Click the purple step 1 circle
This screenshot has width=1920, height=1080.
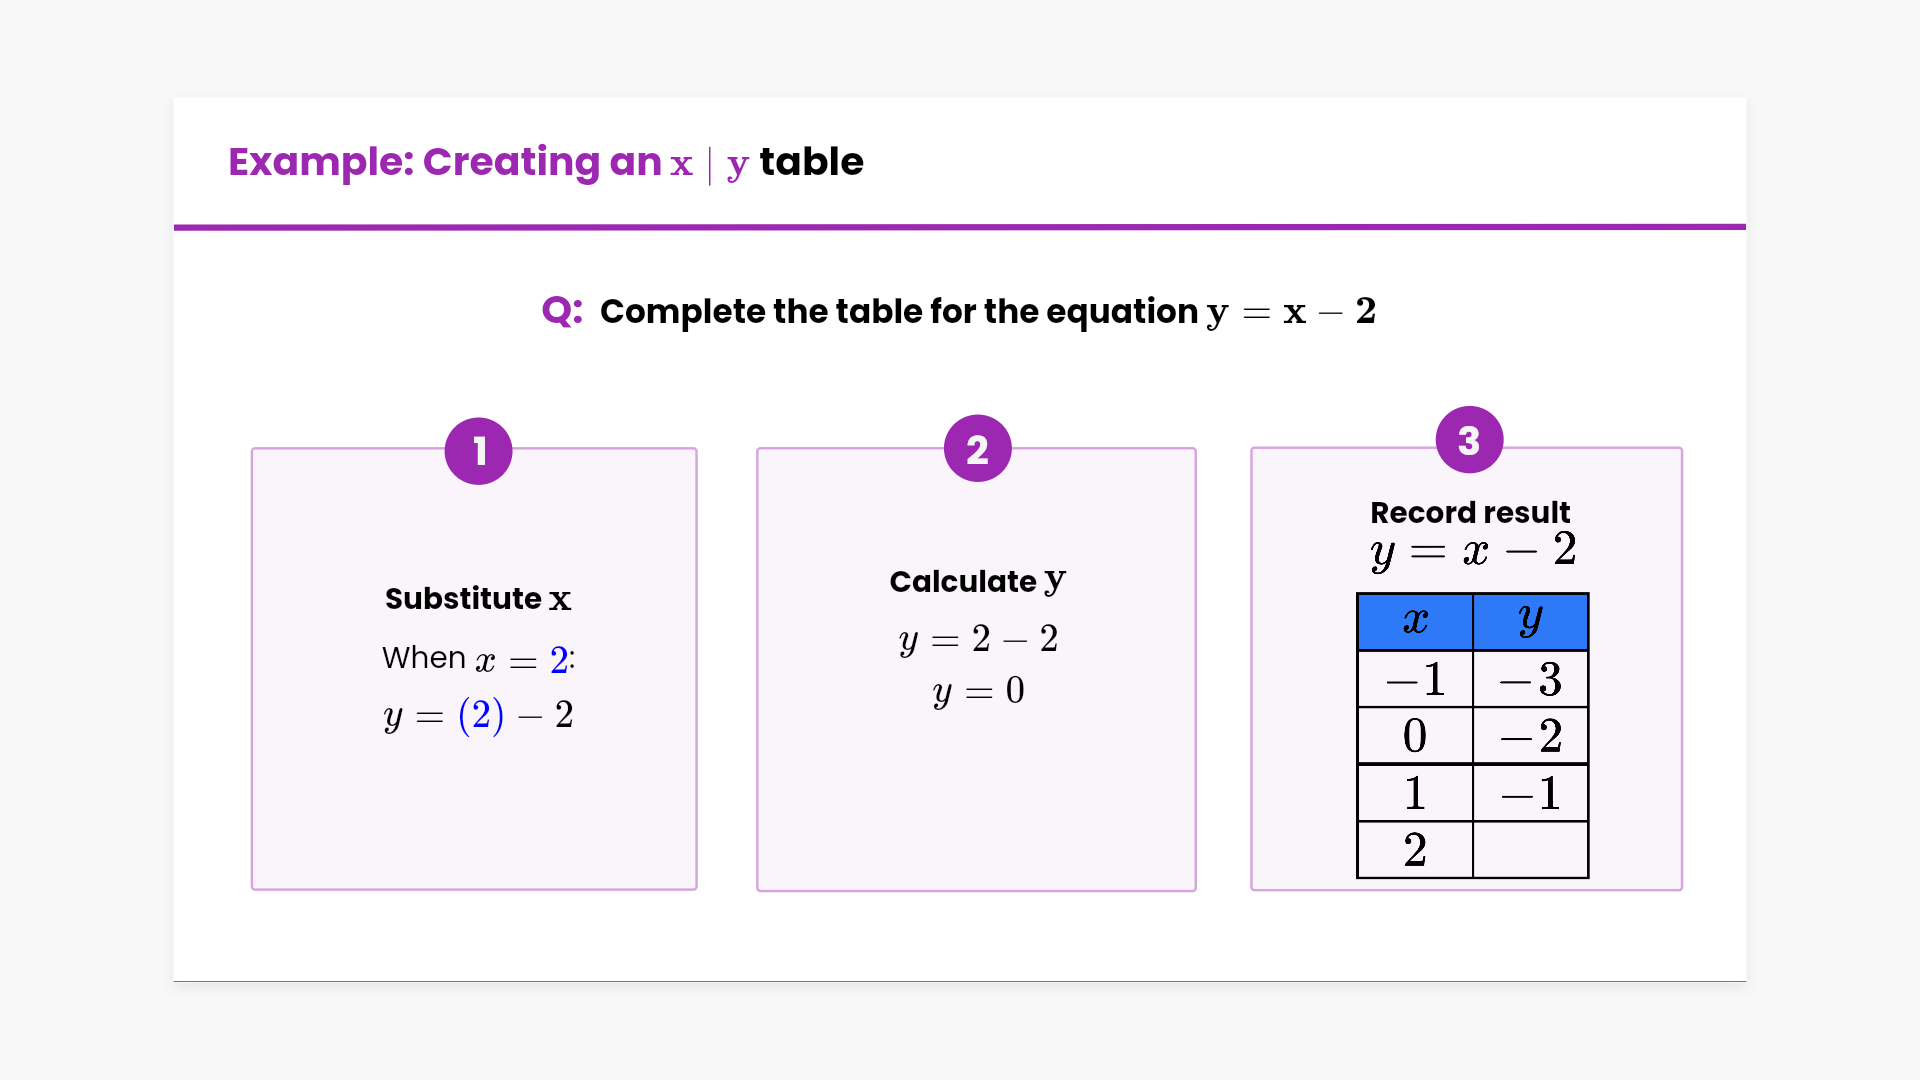(478, 451)
